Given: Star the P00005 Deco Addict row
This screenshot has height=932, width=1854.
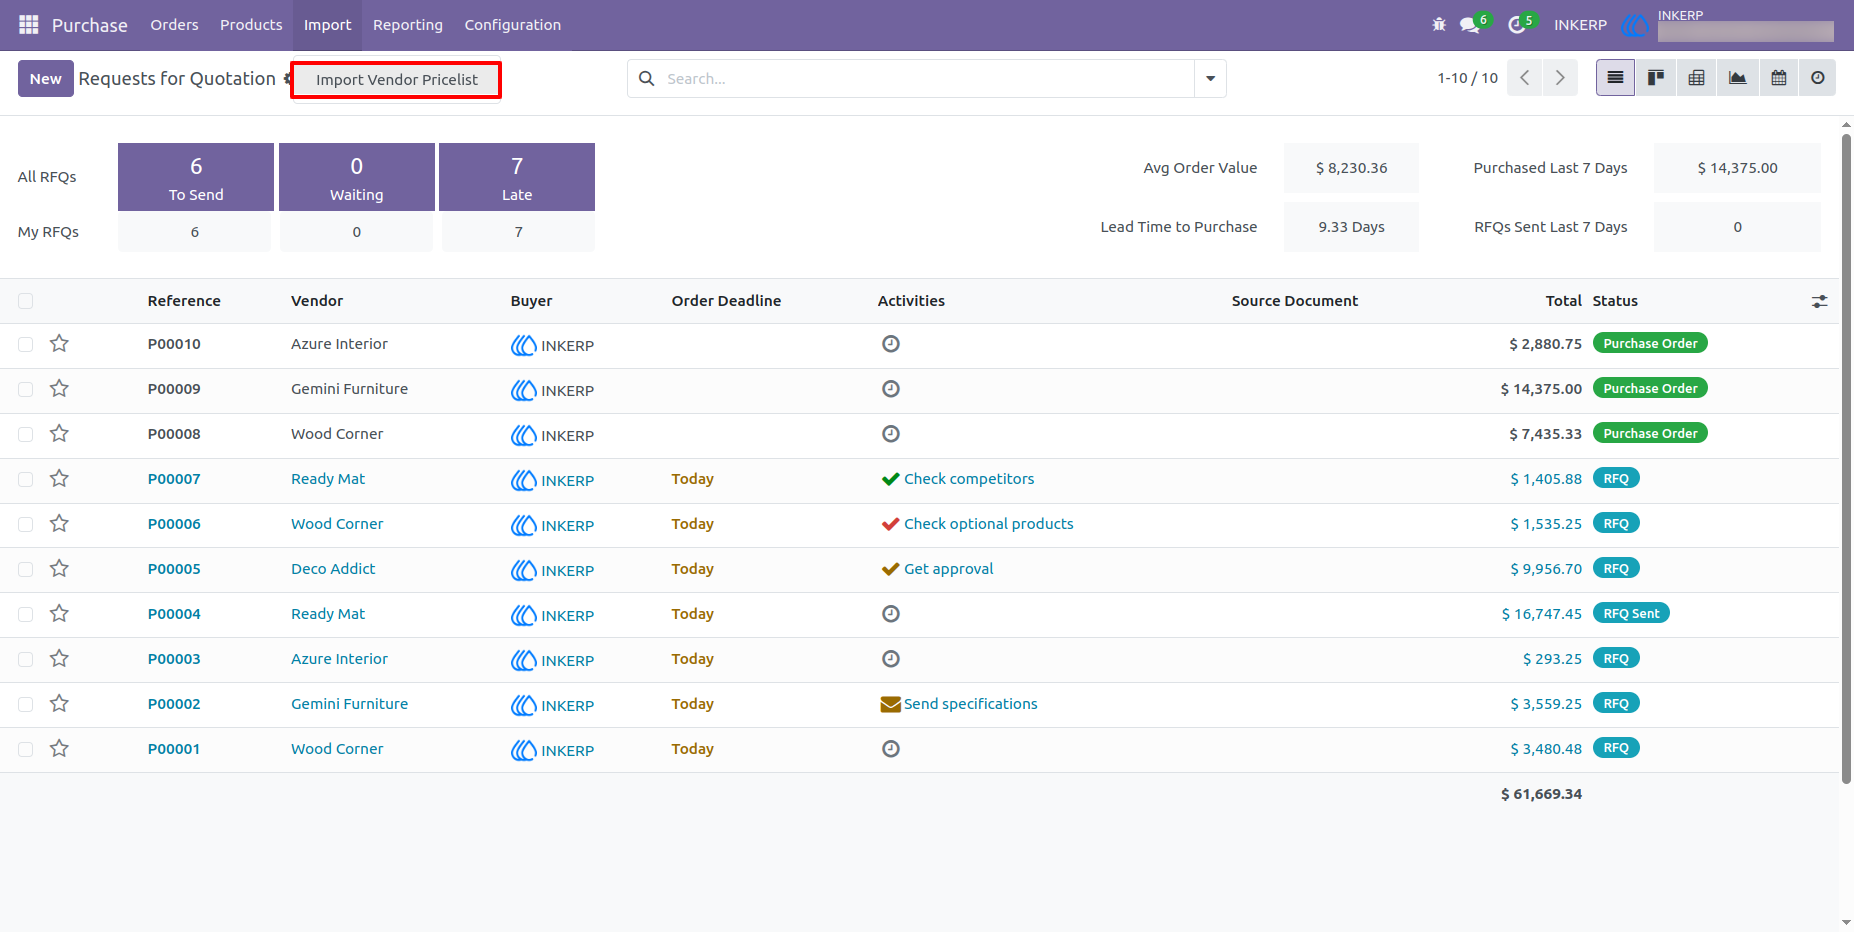Looking at the screenshot, I should 60,569.
